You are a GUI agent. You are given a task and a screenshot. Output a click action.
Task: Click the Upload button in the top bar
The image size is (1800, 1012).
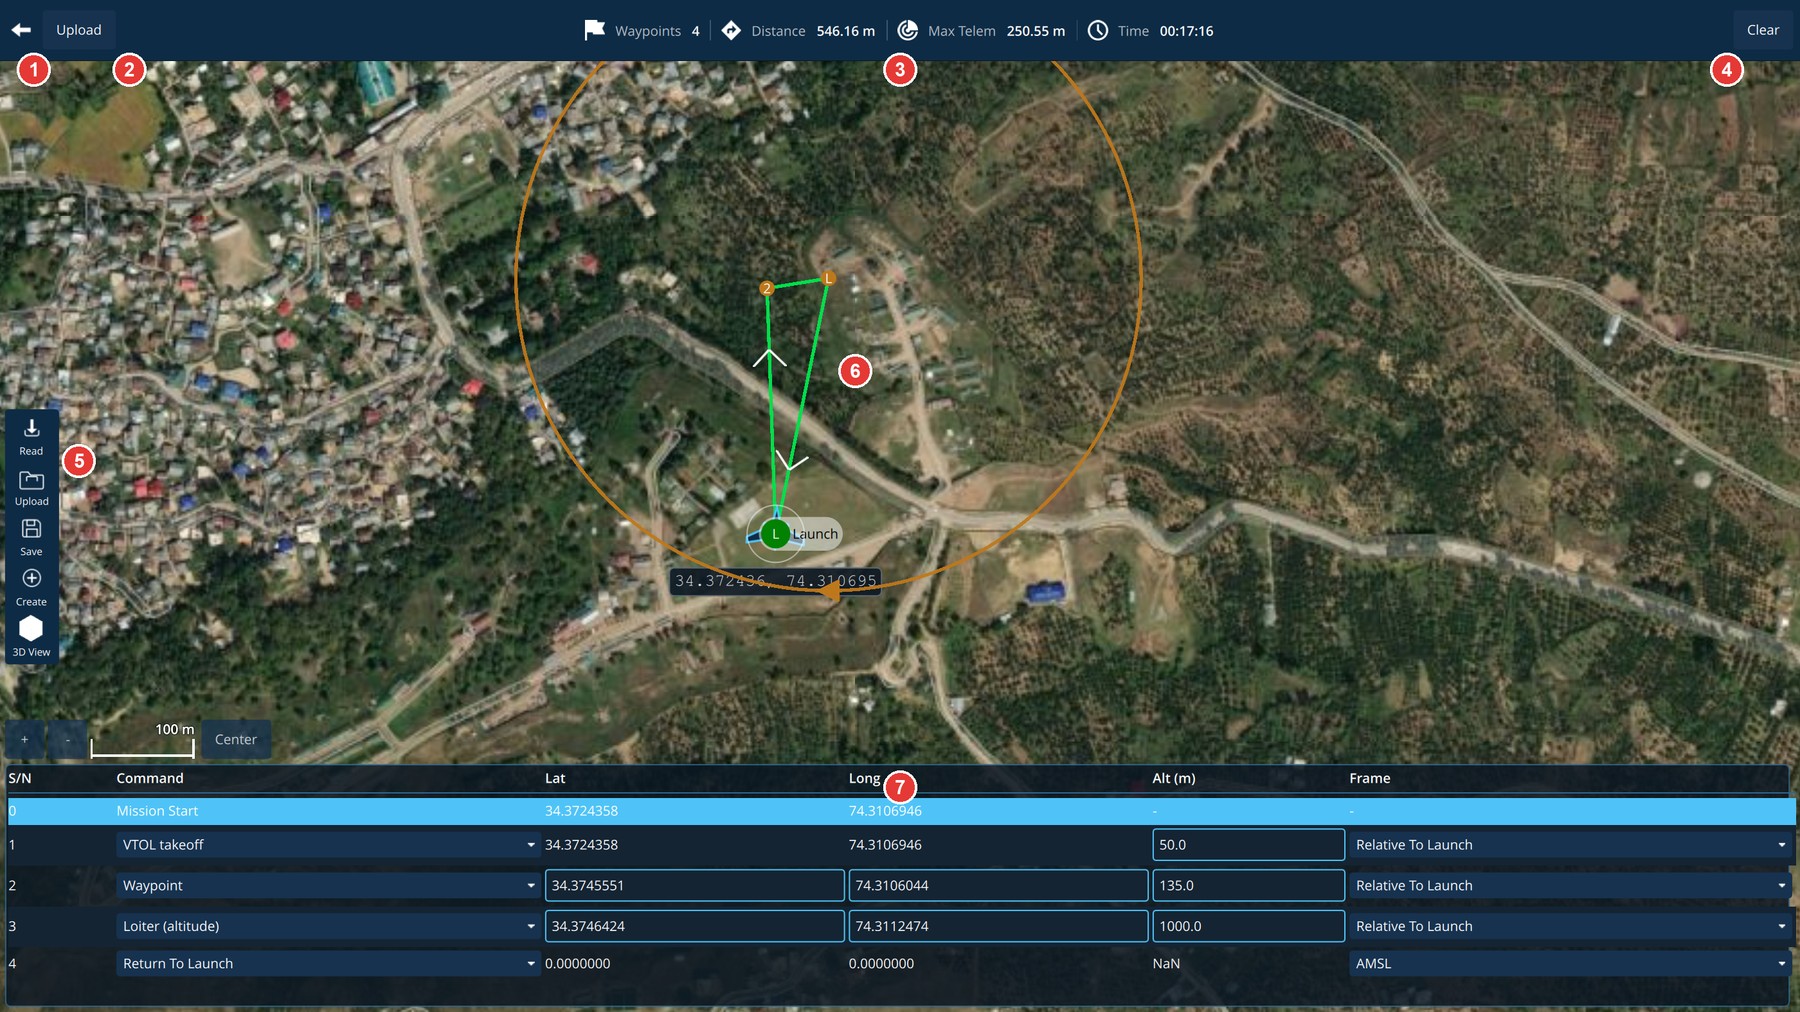[x=79, y=30]
